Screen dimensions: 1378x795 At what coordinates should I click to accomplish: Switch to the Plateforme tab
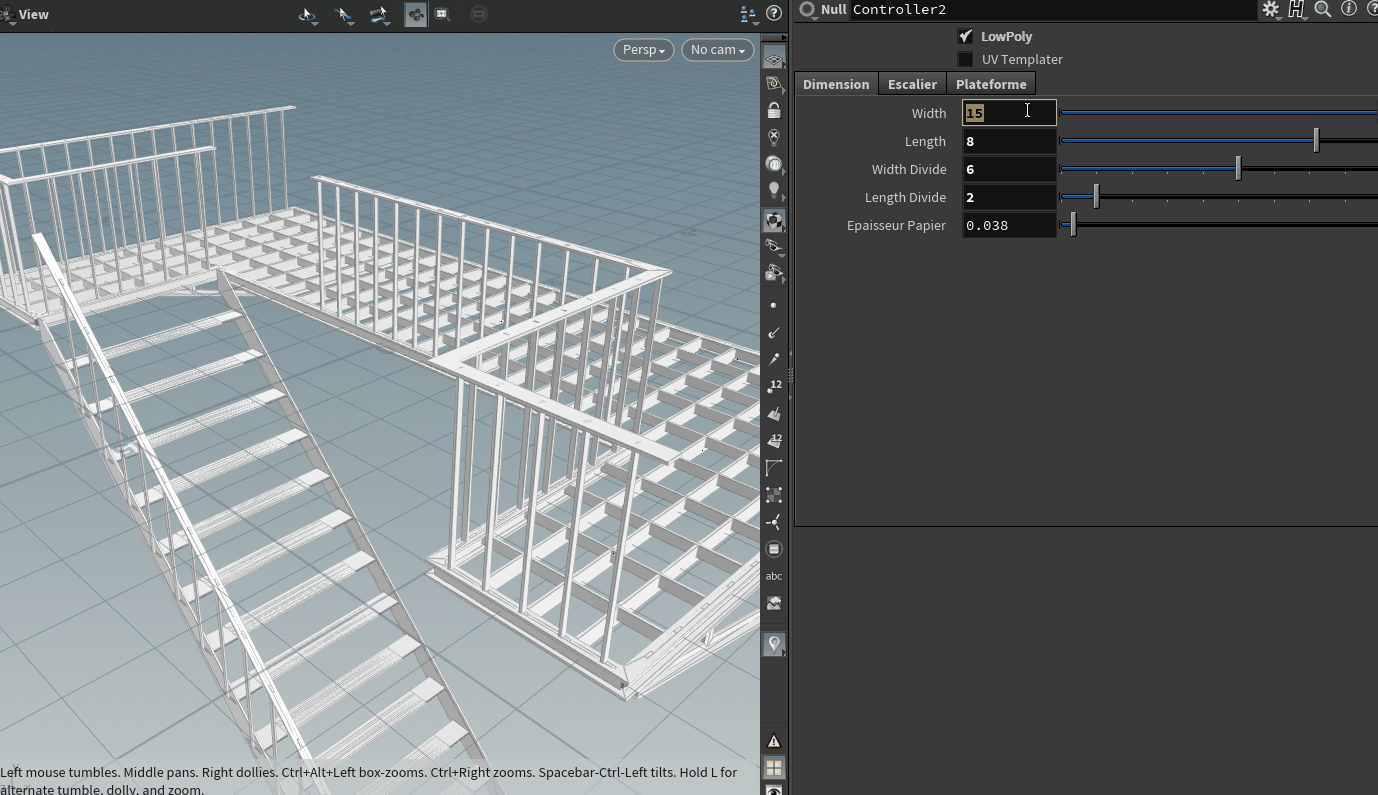click(990, 84)
